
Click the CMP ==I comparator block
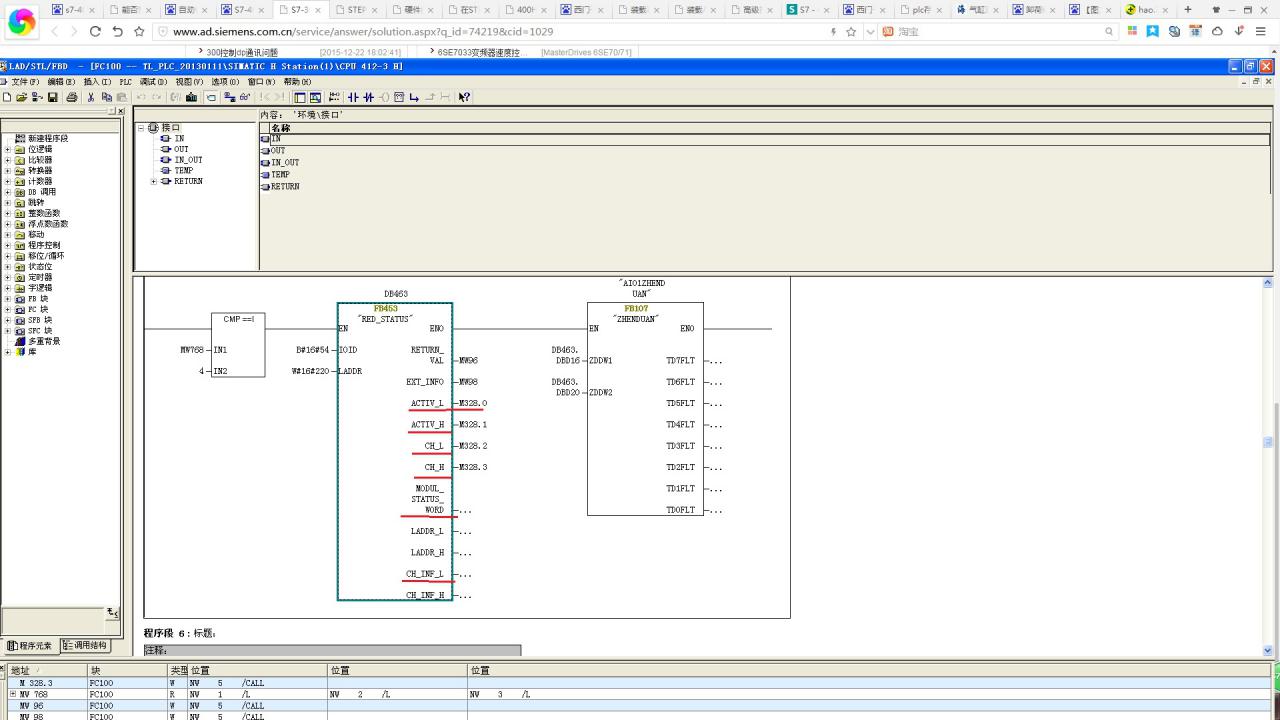(238, 344)
